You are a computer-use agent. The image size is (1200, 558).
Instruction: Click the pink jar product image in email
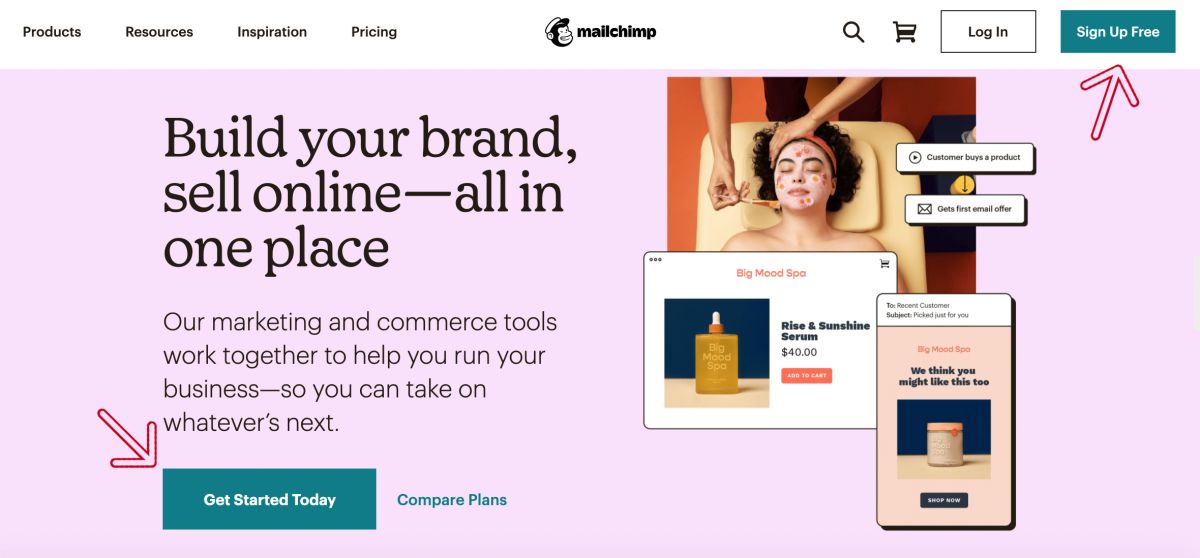pyautogui.click(x=944, y=440)
